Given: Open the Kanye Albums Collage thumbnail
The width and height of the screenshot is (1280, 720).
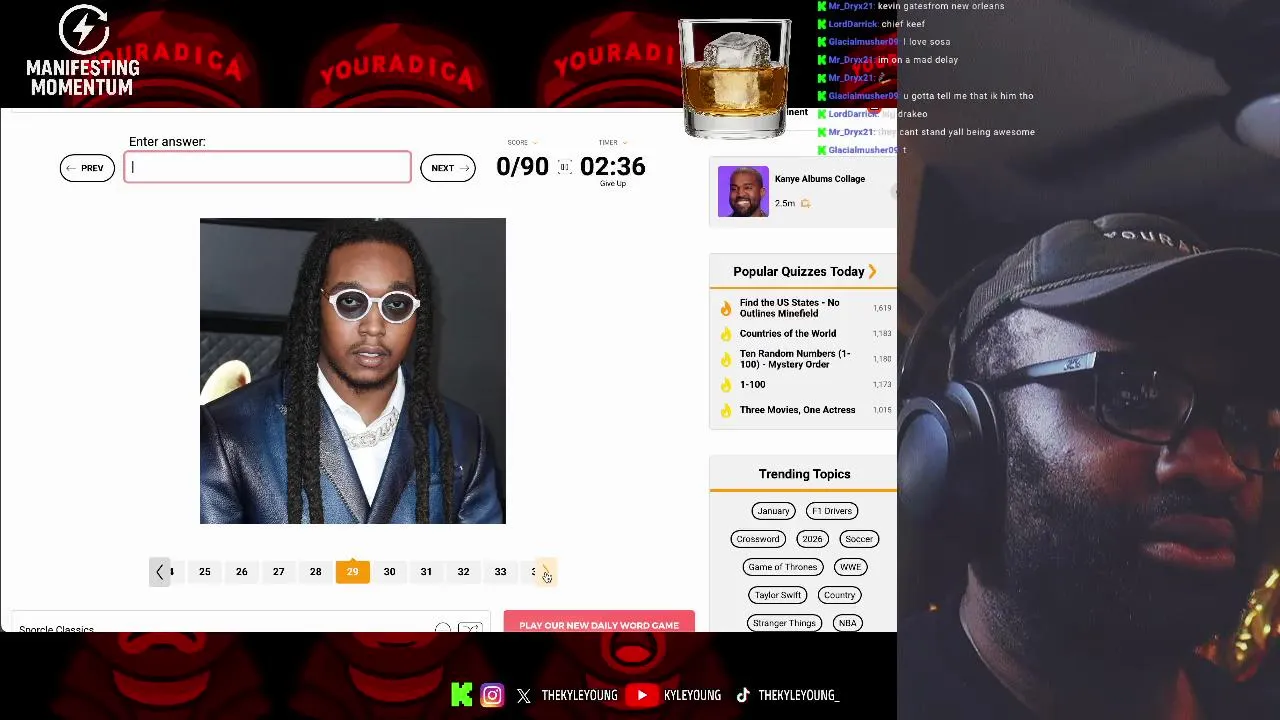Looking at the screenshot, I should click(743, 191).
